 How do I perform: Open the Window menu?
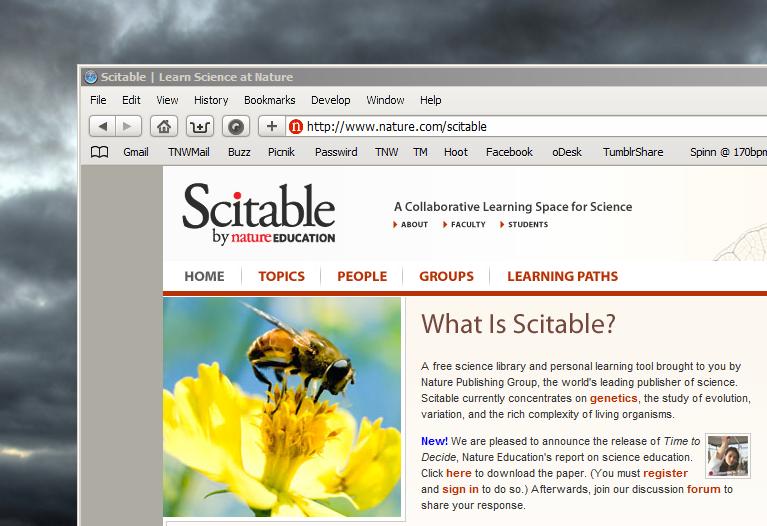[x=385, y=100]
